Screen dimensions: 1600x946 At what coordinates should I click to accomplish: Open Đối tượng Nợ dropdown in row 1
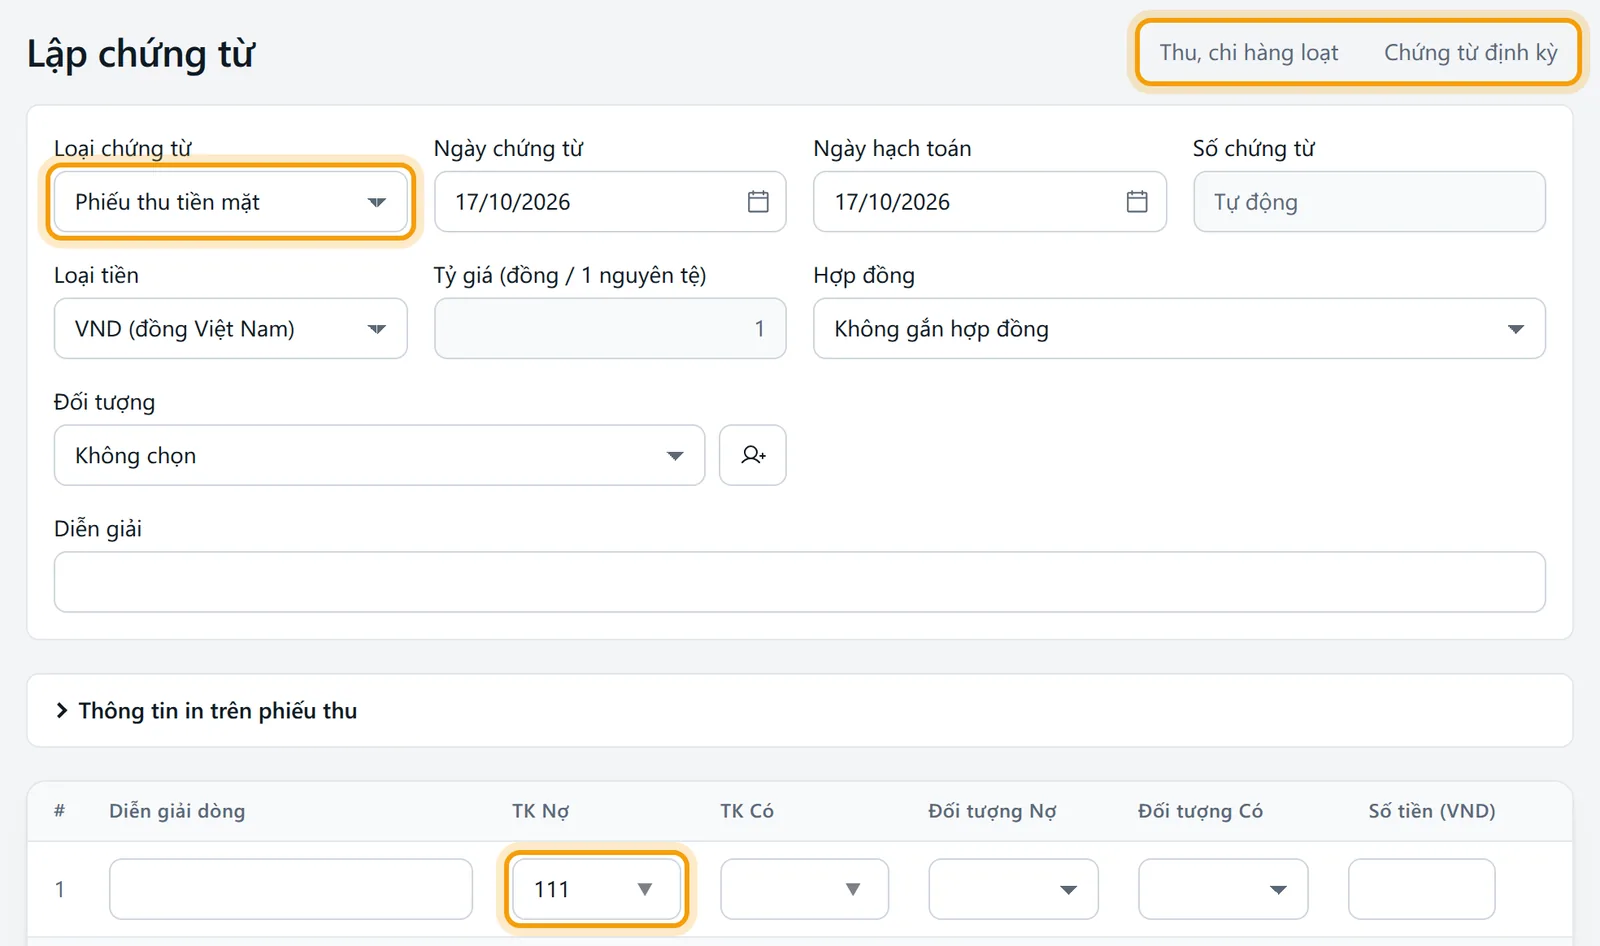coord(1013,889)
